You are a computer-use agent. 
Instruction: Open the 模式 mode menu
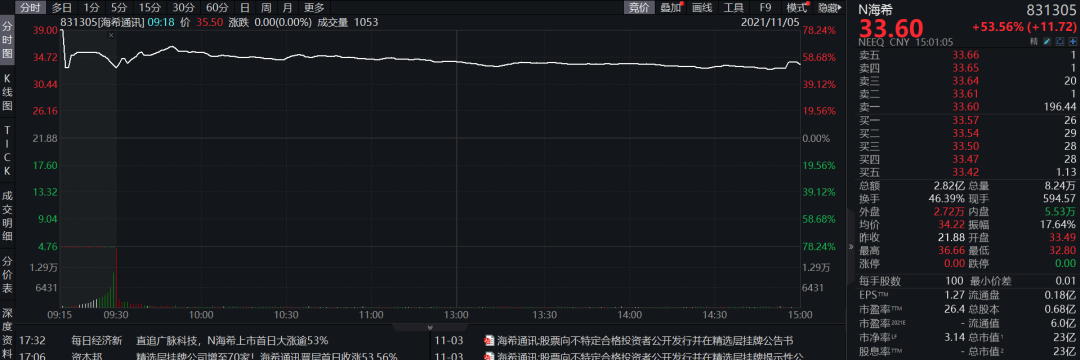[797, 8]
